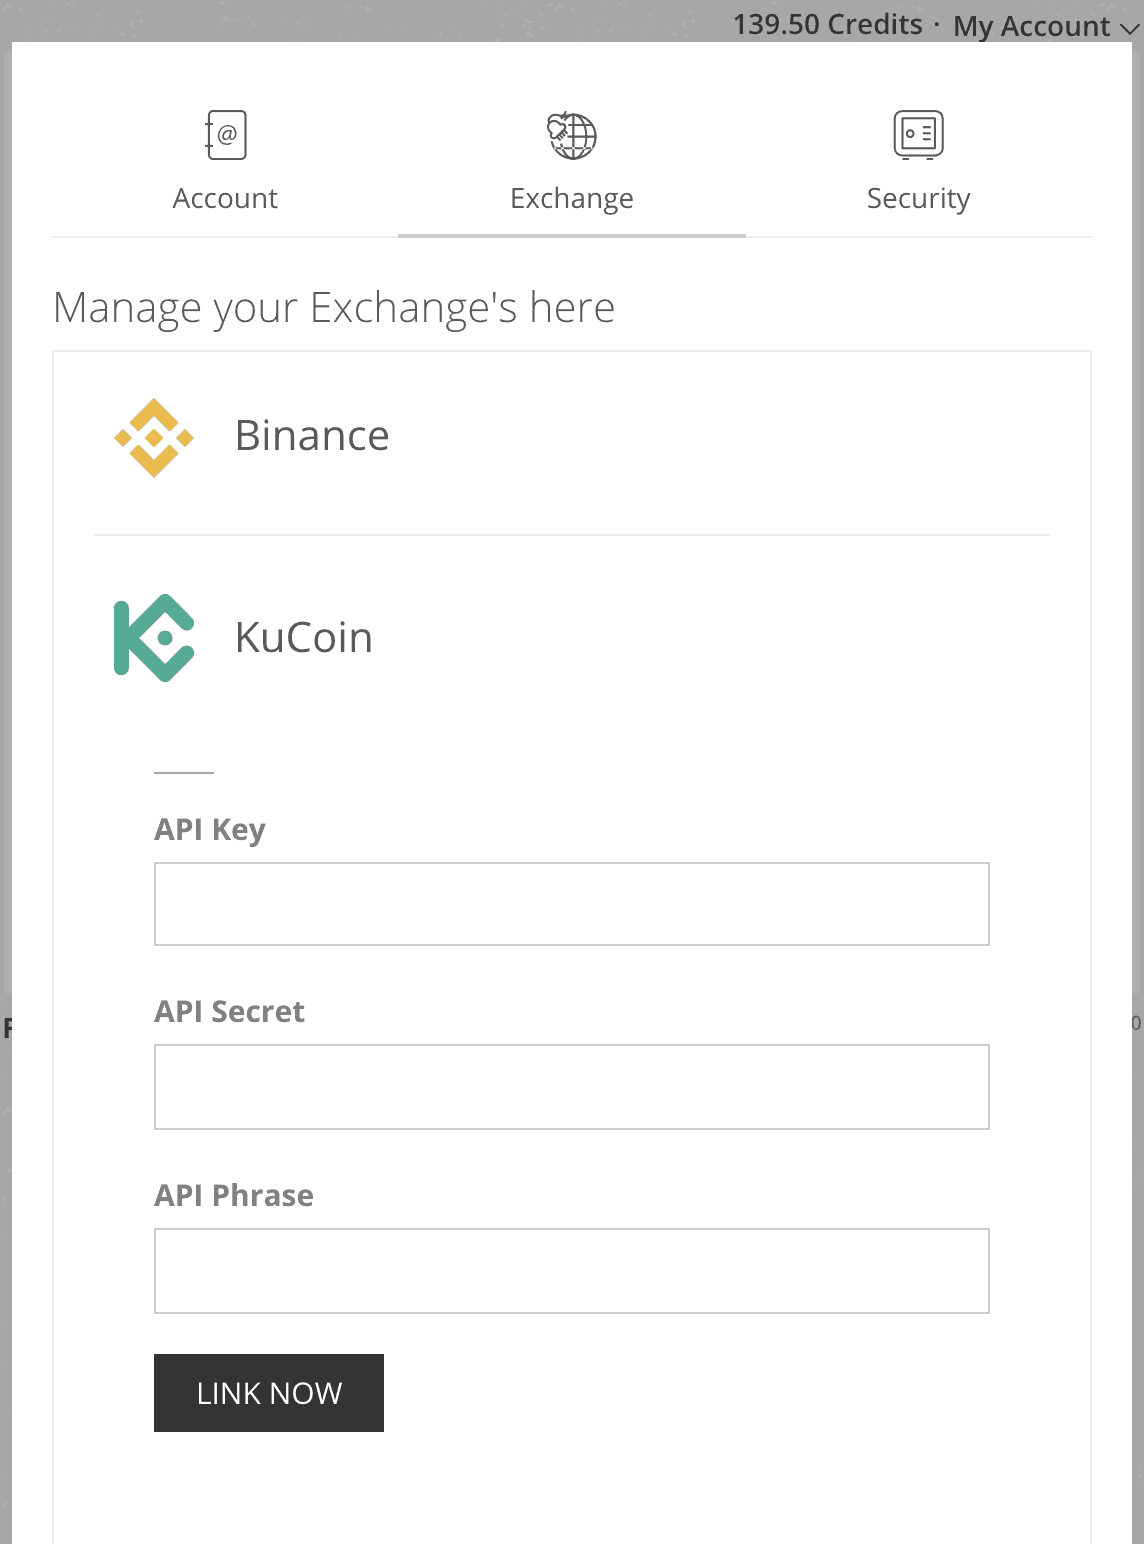Click the Exchange globe icon
Image resolution: width=1144 pixels, height=1544 pixels.
point(572,135)
